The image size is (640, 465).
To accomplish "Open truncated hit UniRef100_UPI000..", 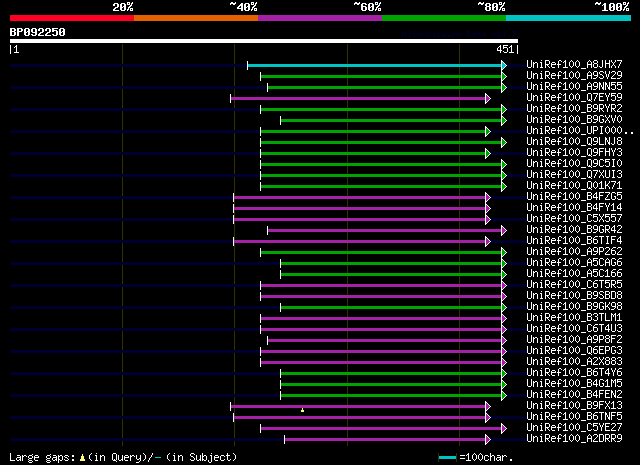I will 580,130.
